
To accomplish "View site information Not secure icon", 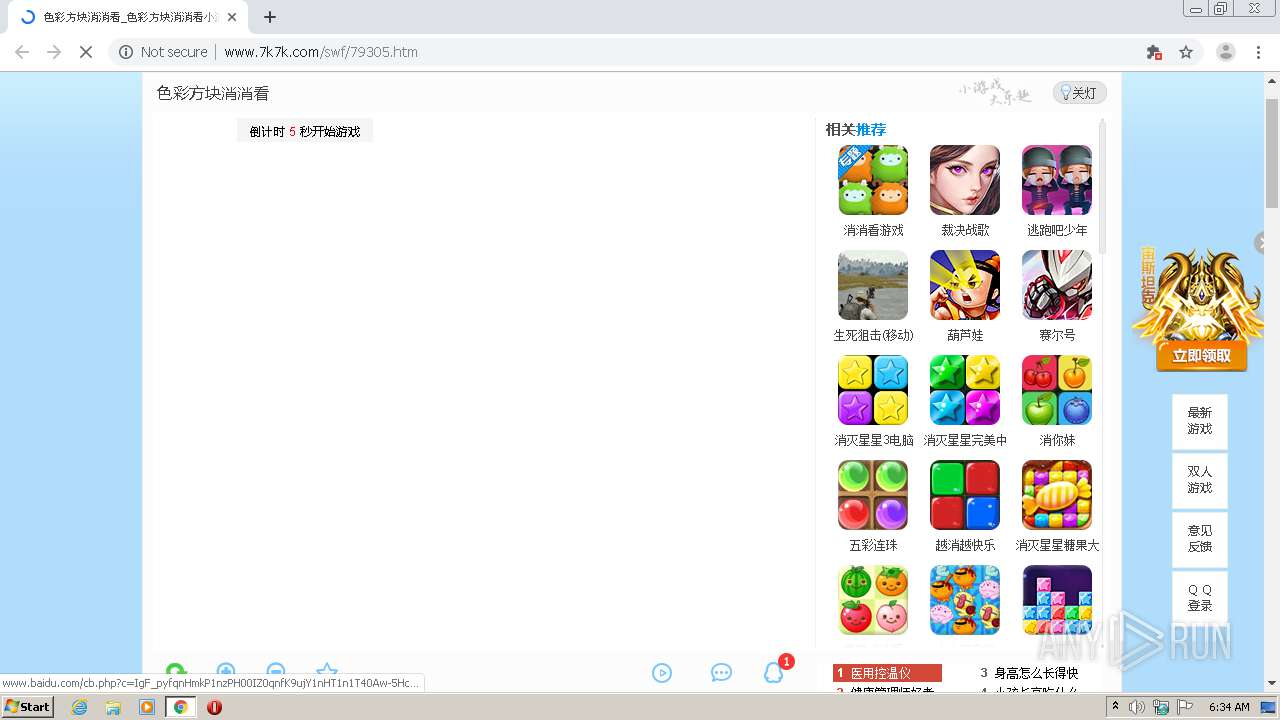I will 126,52.
